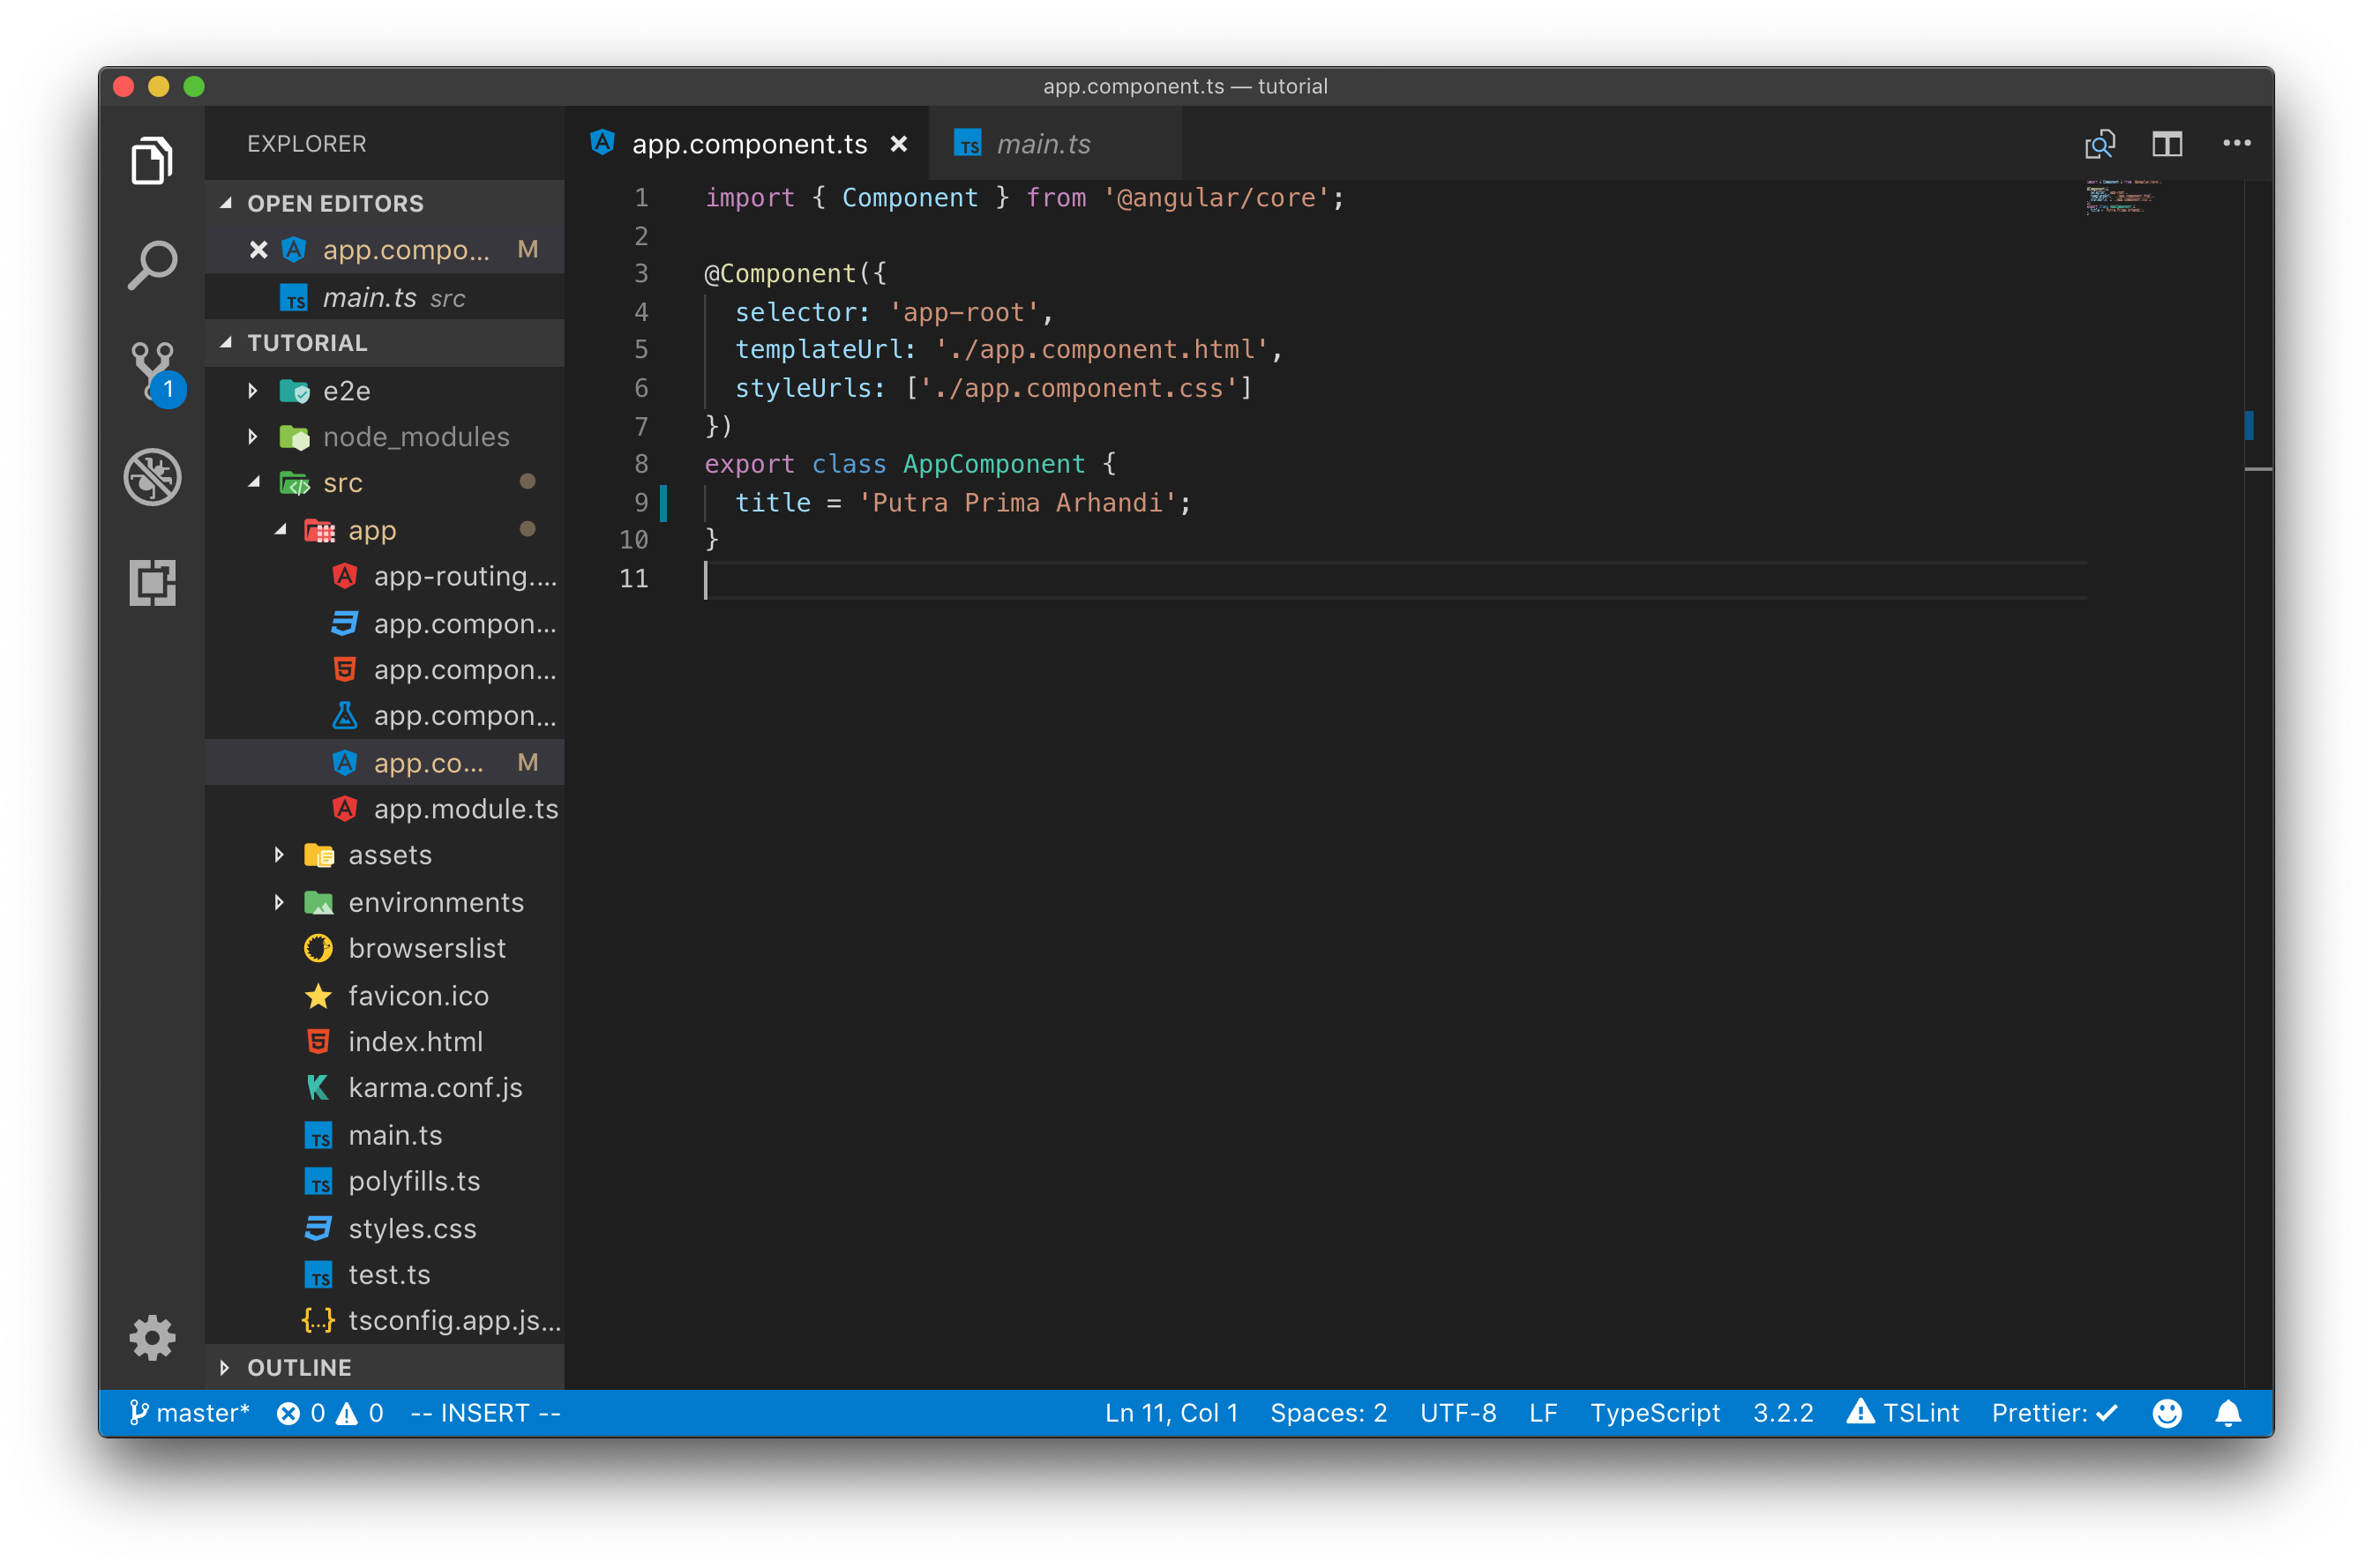Open main.ts under src folder tree

[384, 1135]
